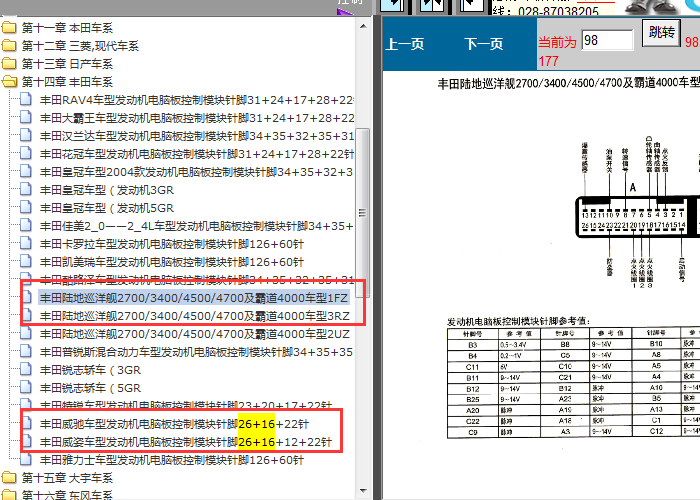Viewport: 700px width, 500px height.
Task: Collapse the open 第十四章 丰田车系 folder
Action: tap(9, 82)
